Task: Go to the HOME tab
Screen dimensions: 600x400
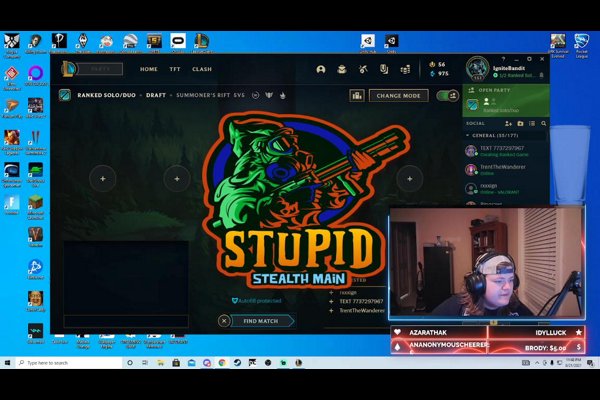Action: coord(148,69)
